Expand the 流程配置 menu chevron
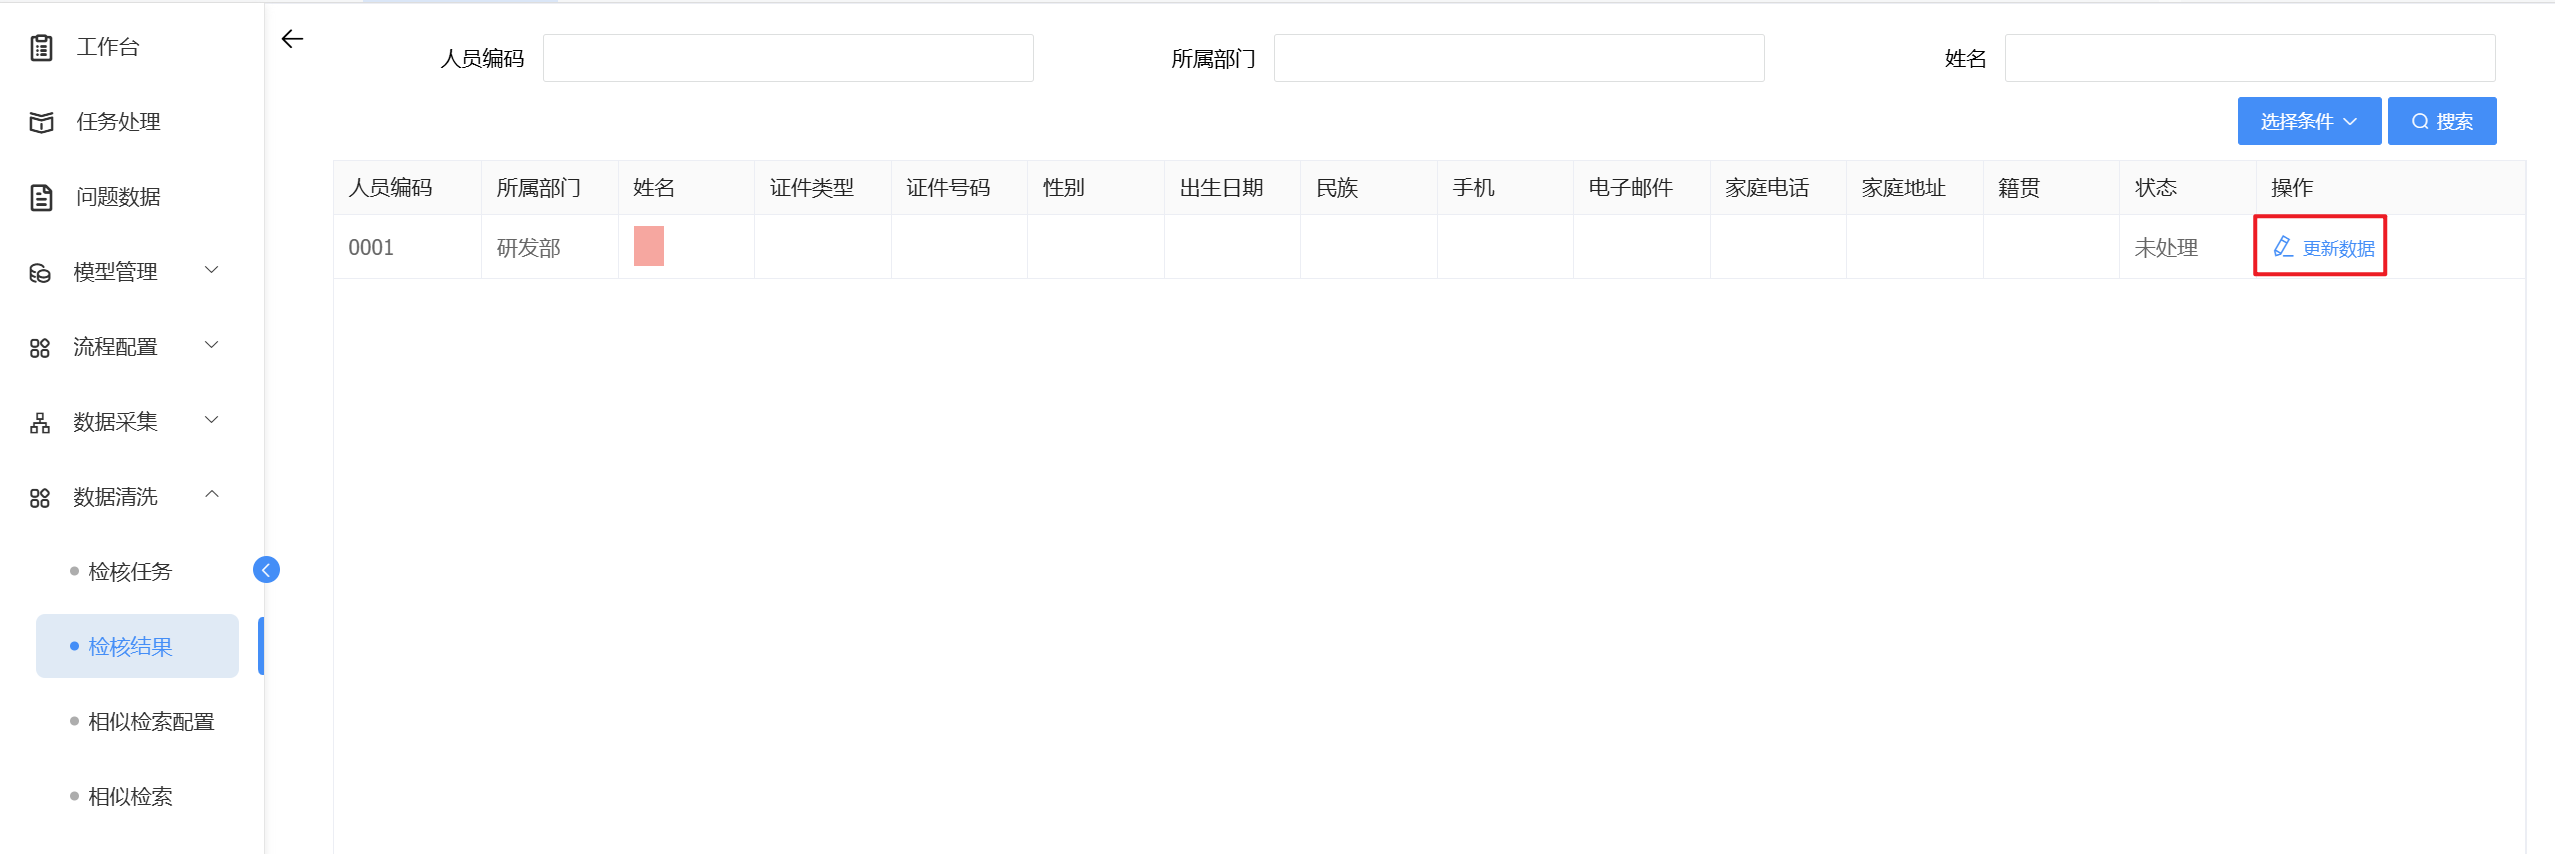Image resolution: width=2555 pixels, height=854 pixels. pyautogui.click(x=212, y=345)
